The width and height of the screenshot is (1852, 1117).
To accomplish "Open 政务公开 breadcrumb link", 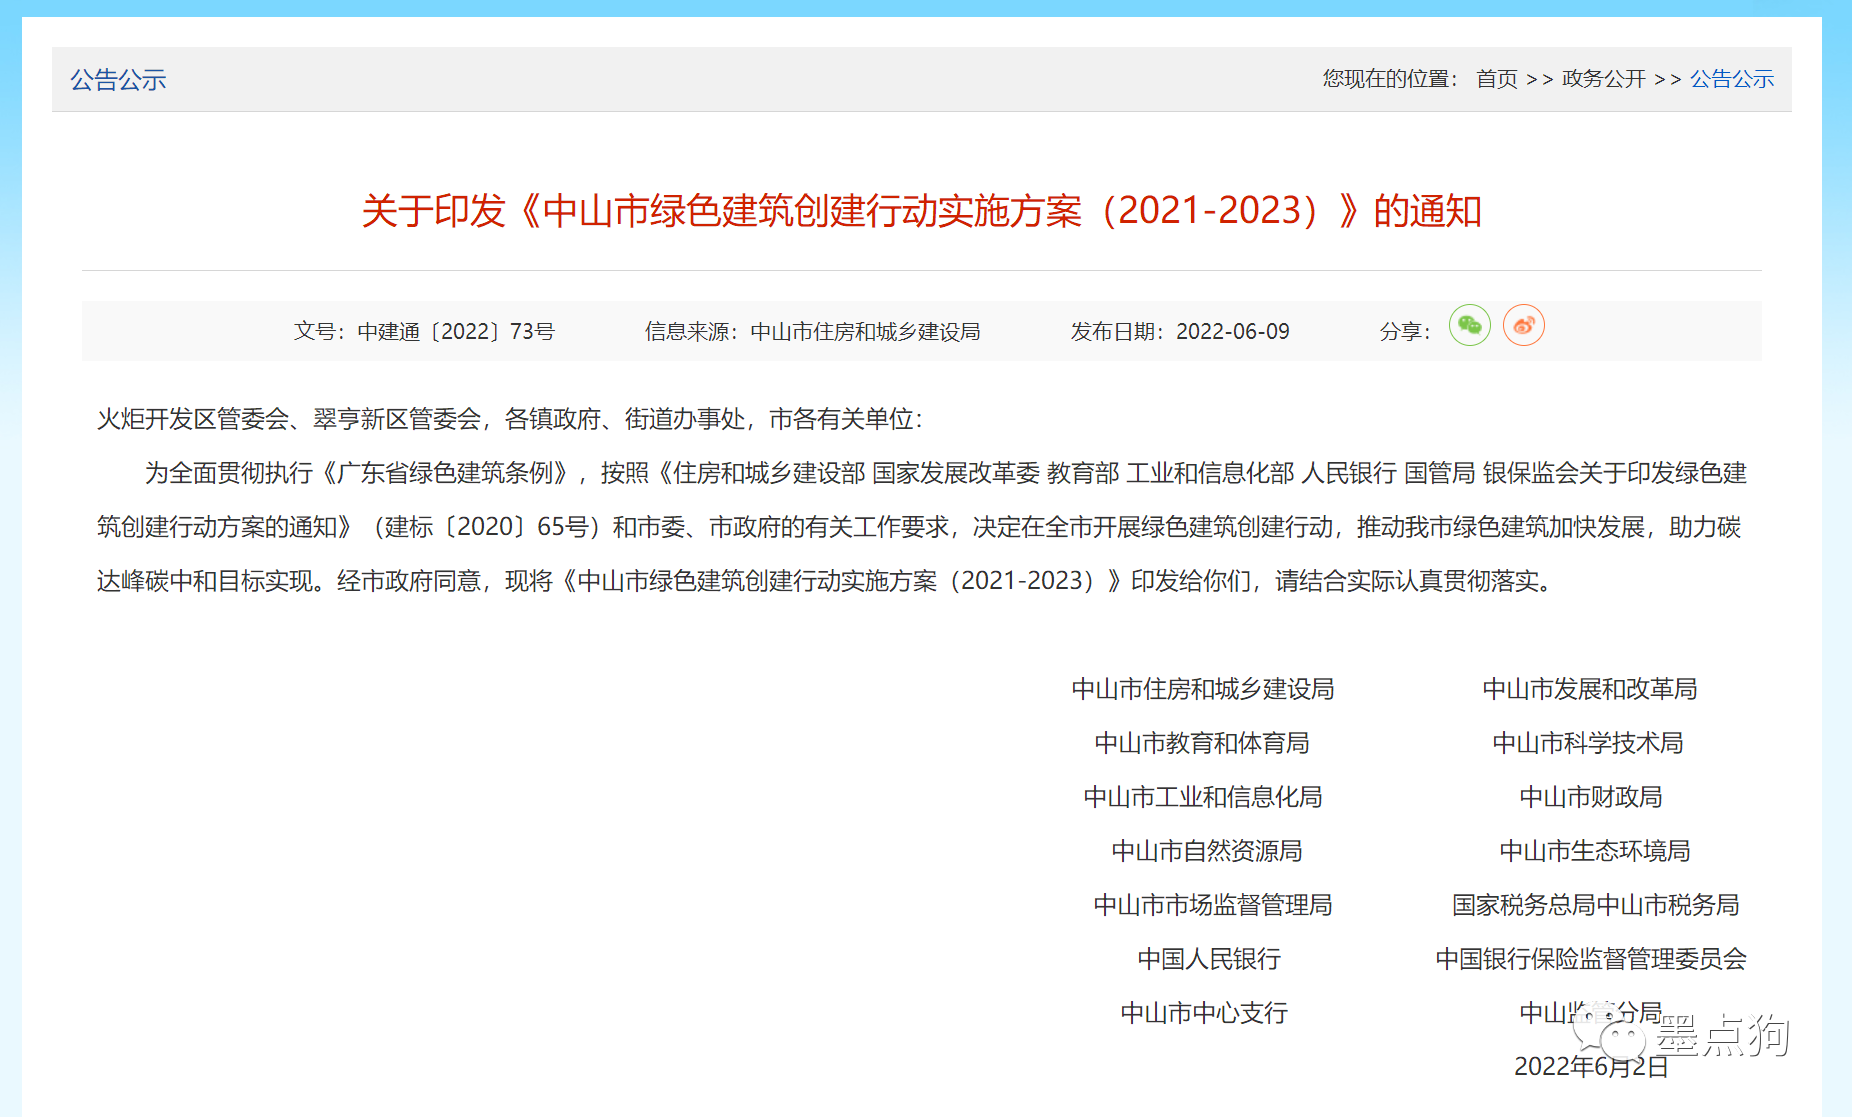I will pos(1603,79).
